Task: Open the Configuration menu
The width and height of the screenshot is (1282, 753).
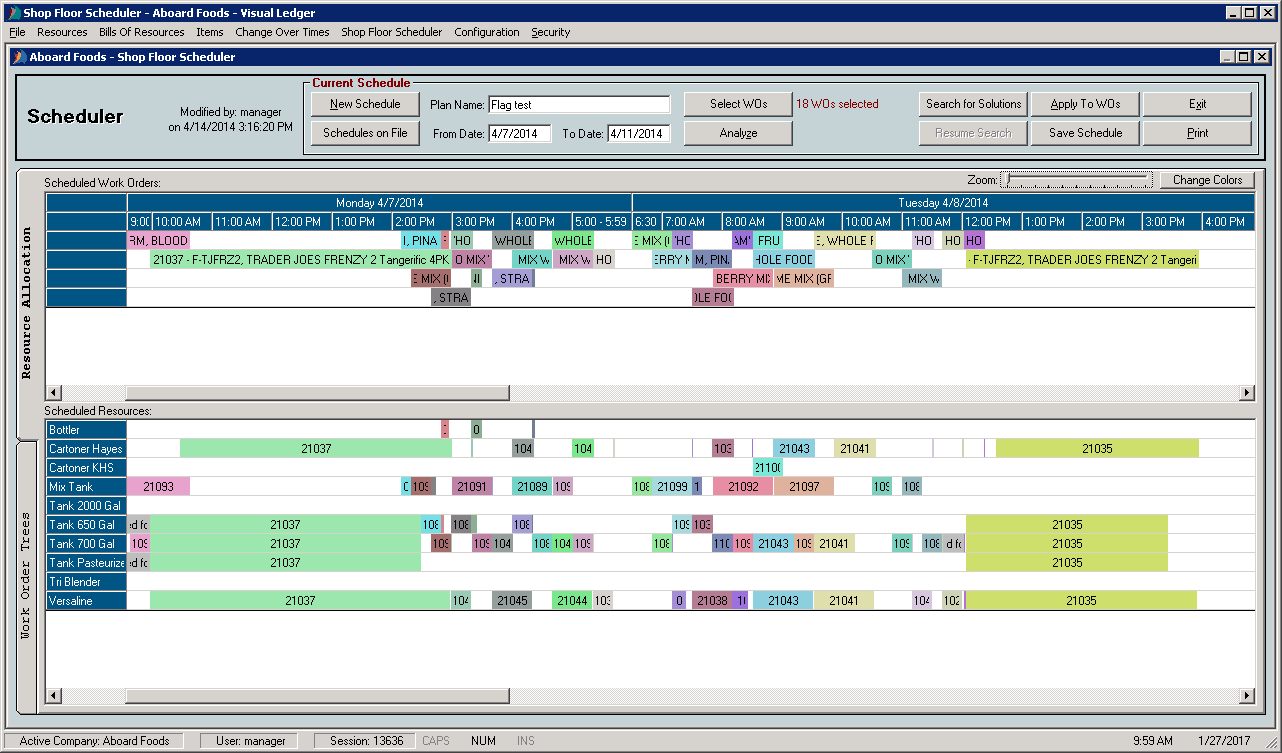Action: pos(486,32)
